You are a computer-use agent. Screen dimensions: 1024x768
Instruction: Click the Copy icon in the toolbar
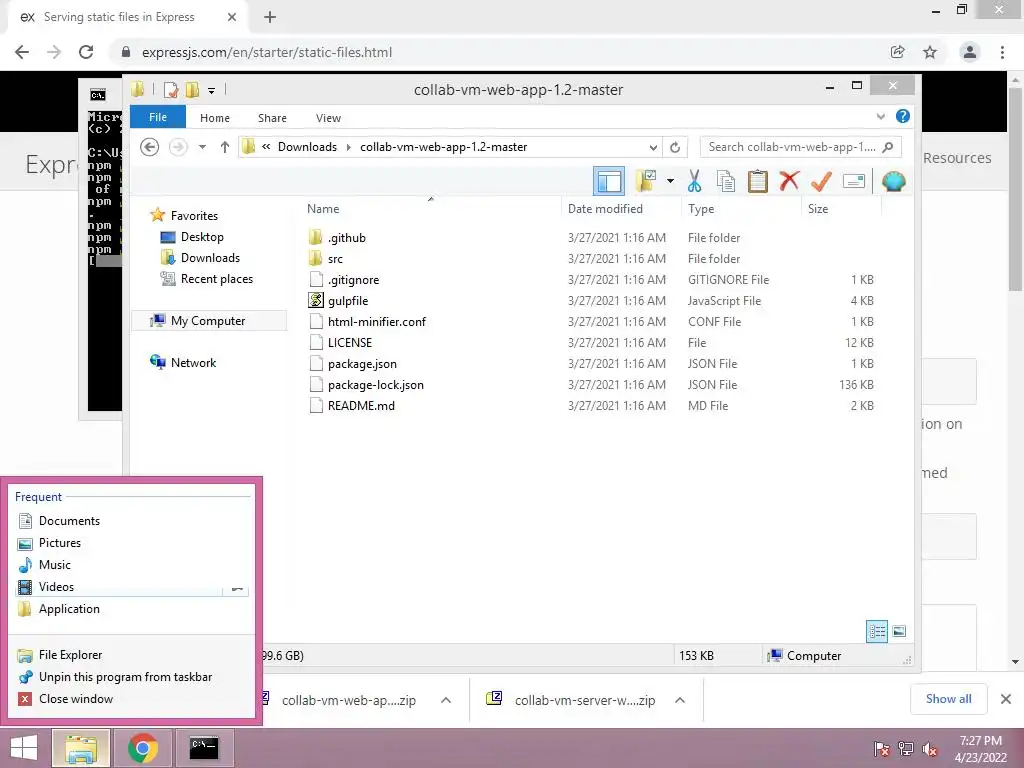726,181
